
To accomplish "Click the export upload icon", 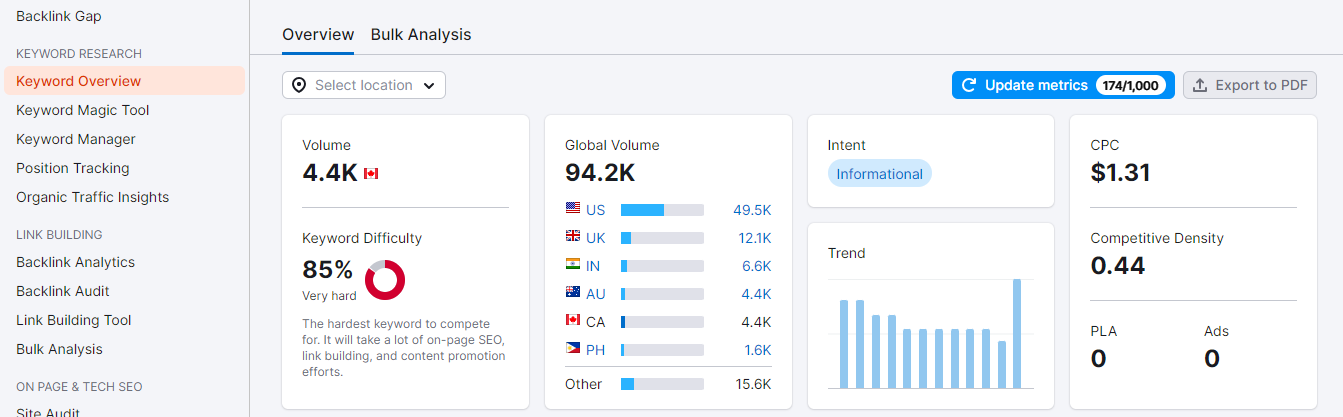I will (x=1201, y=85).
